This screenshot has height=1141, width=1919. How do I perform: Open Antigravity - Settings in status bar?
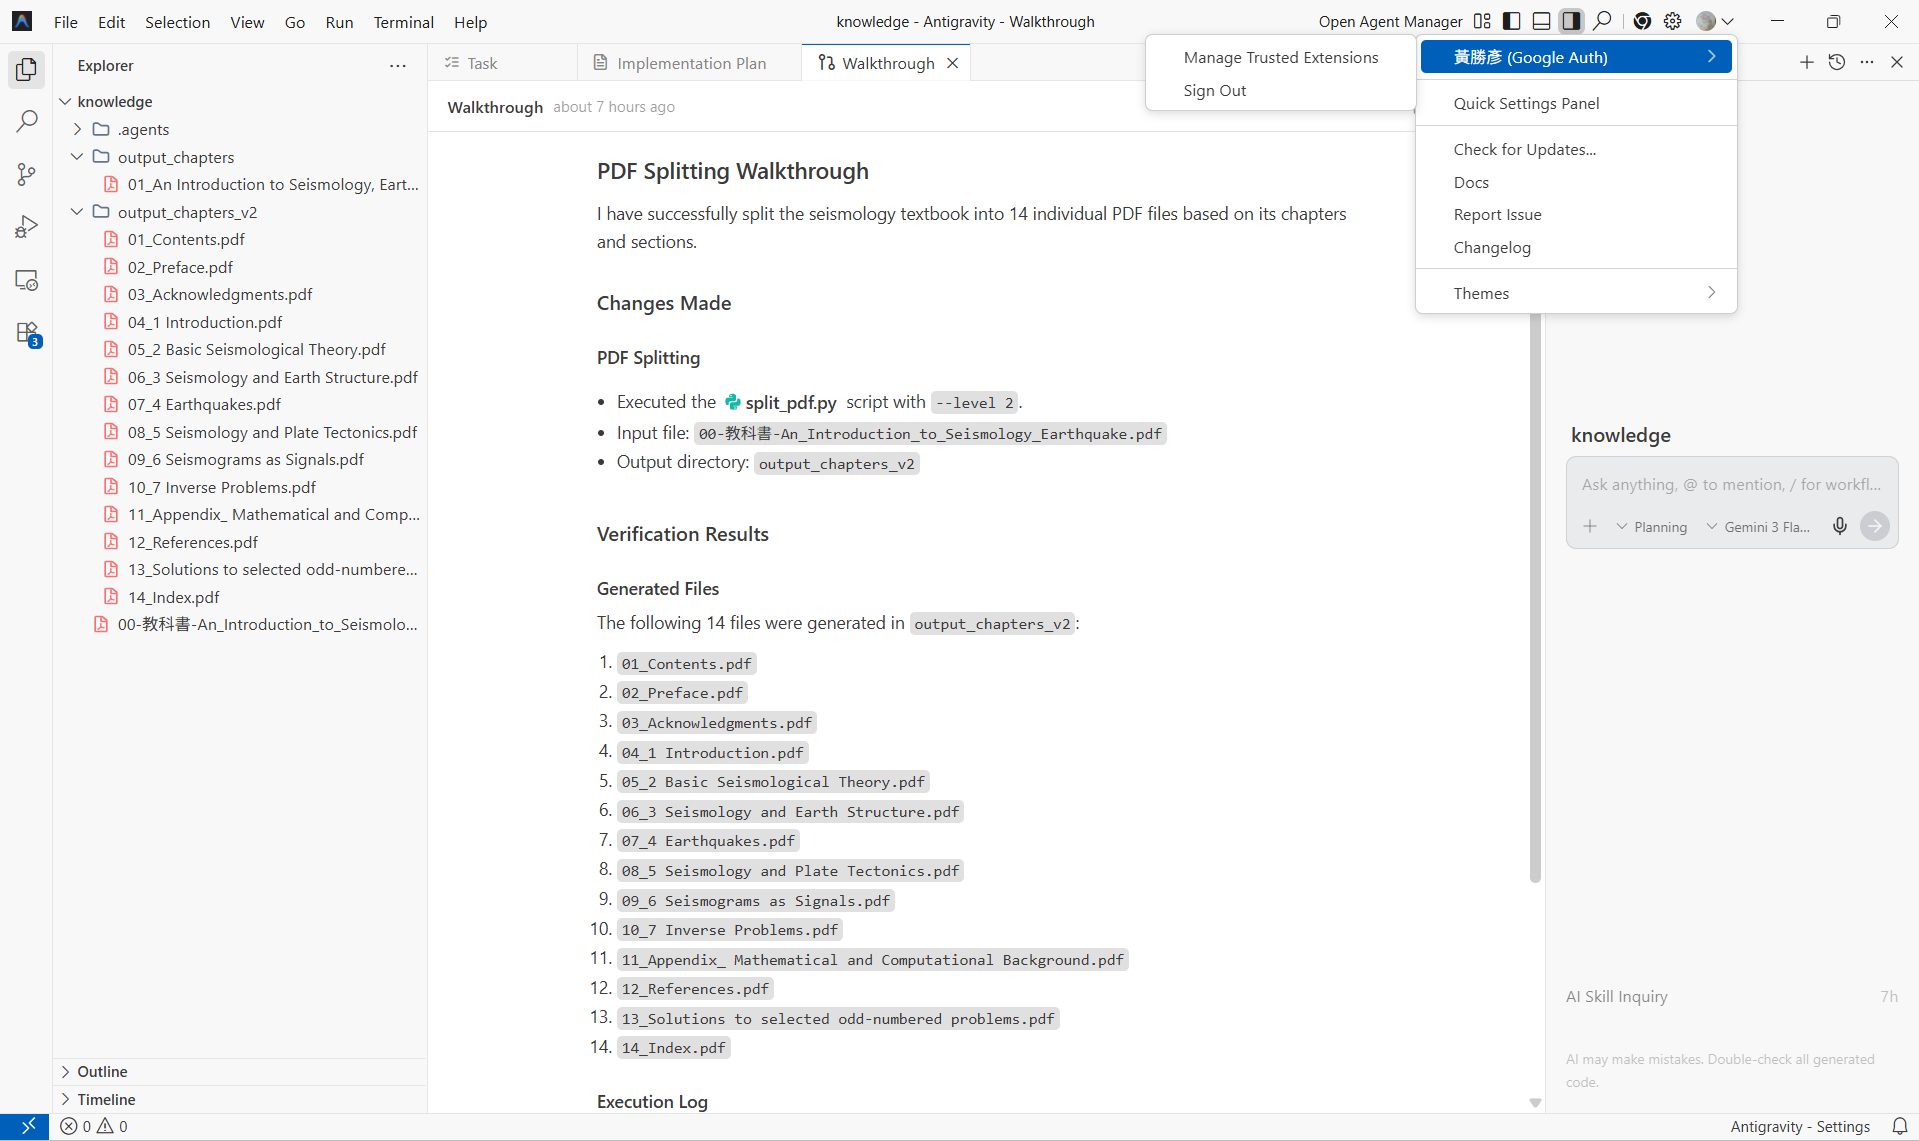click(x=1800, y=1127)
